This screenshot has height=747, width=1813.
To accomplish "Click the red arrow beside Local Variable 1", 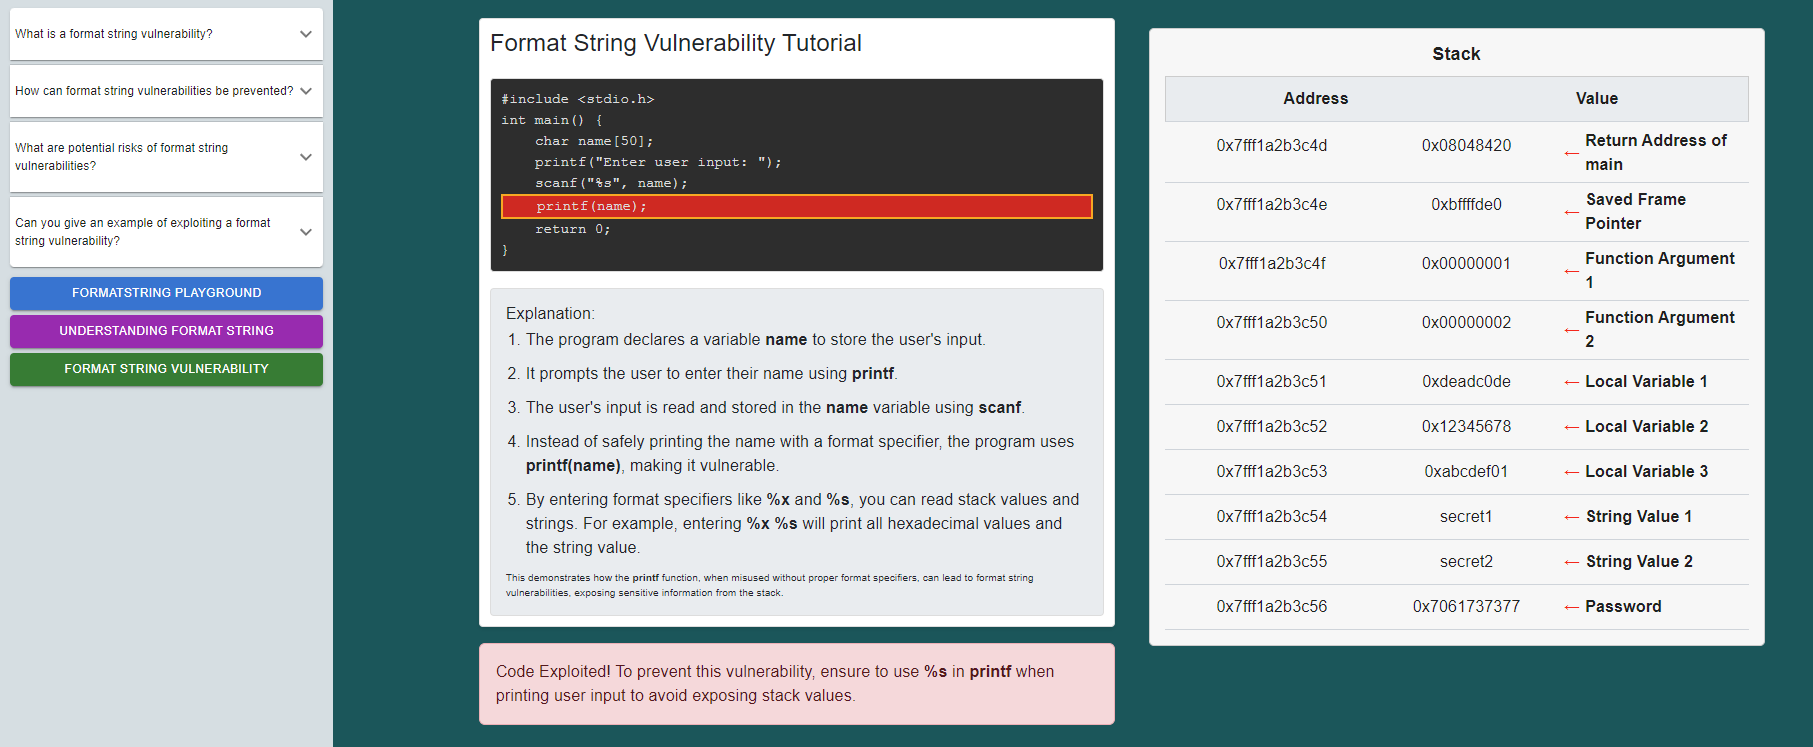I will tap(1571, 382).
